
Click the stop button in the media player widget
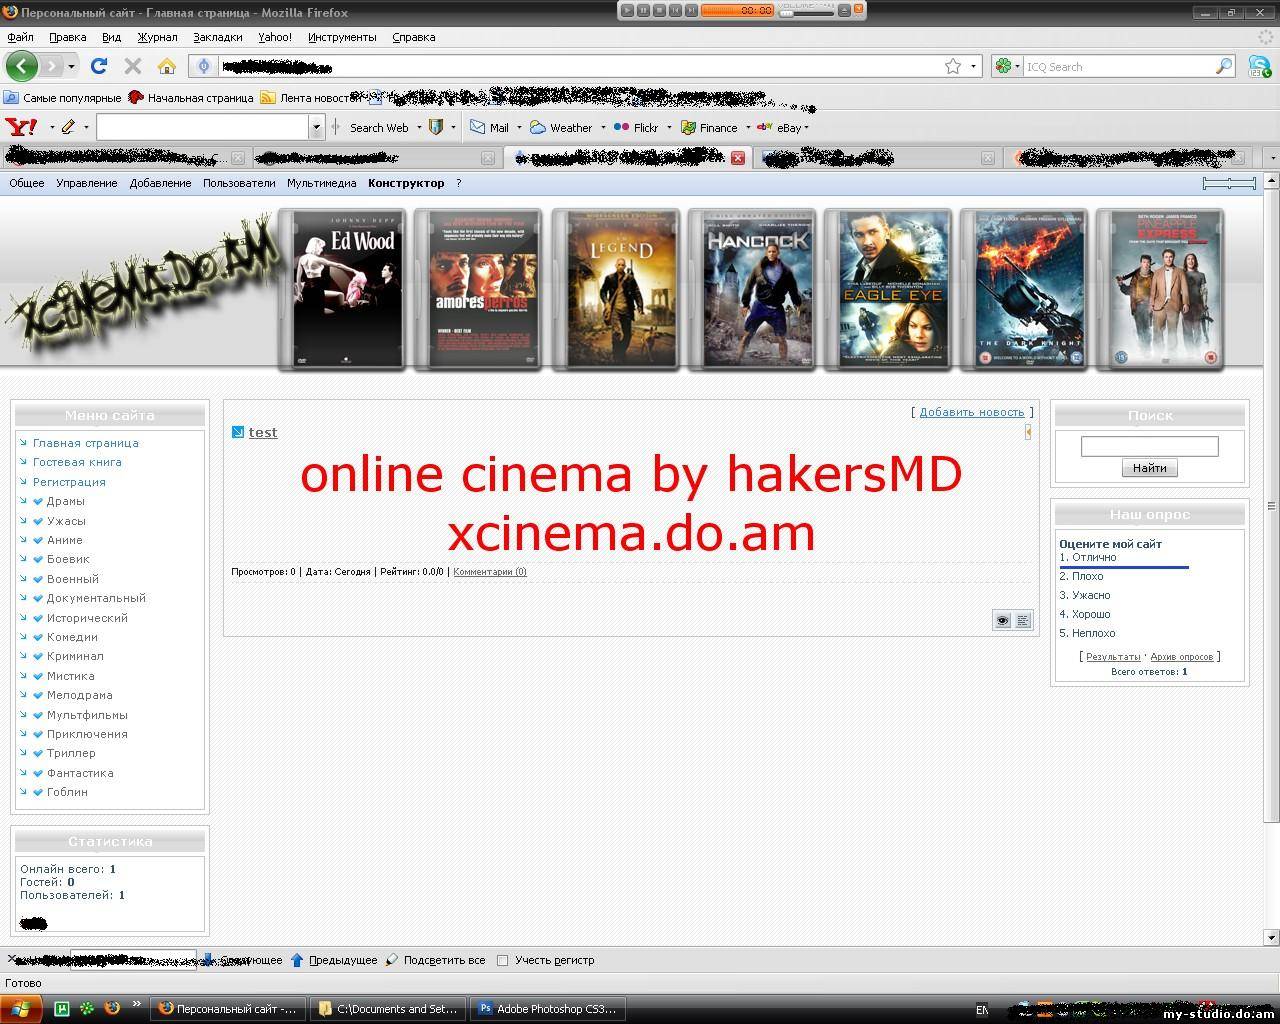coord(659,10)
